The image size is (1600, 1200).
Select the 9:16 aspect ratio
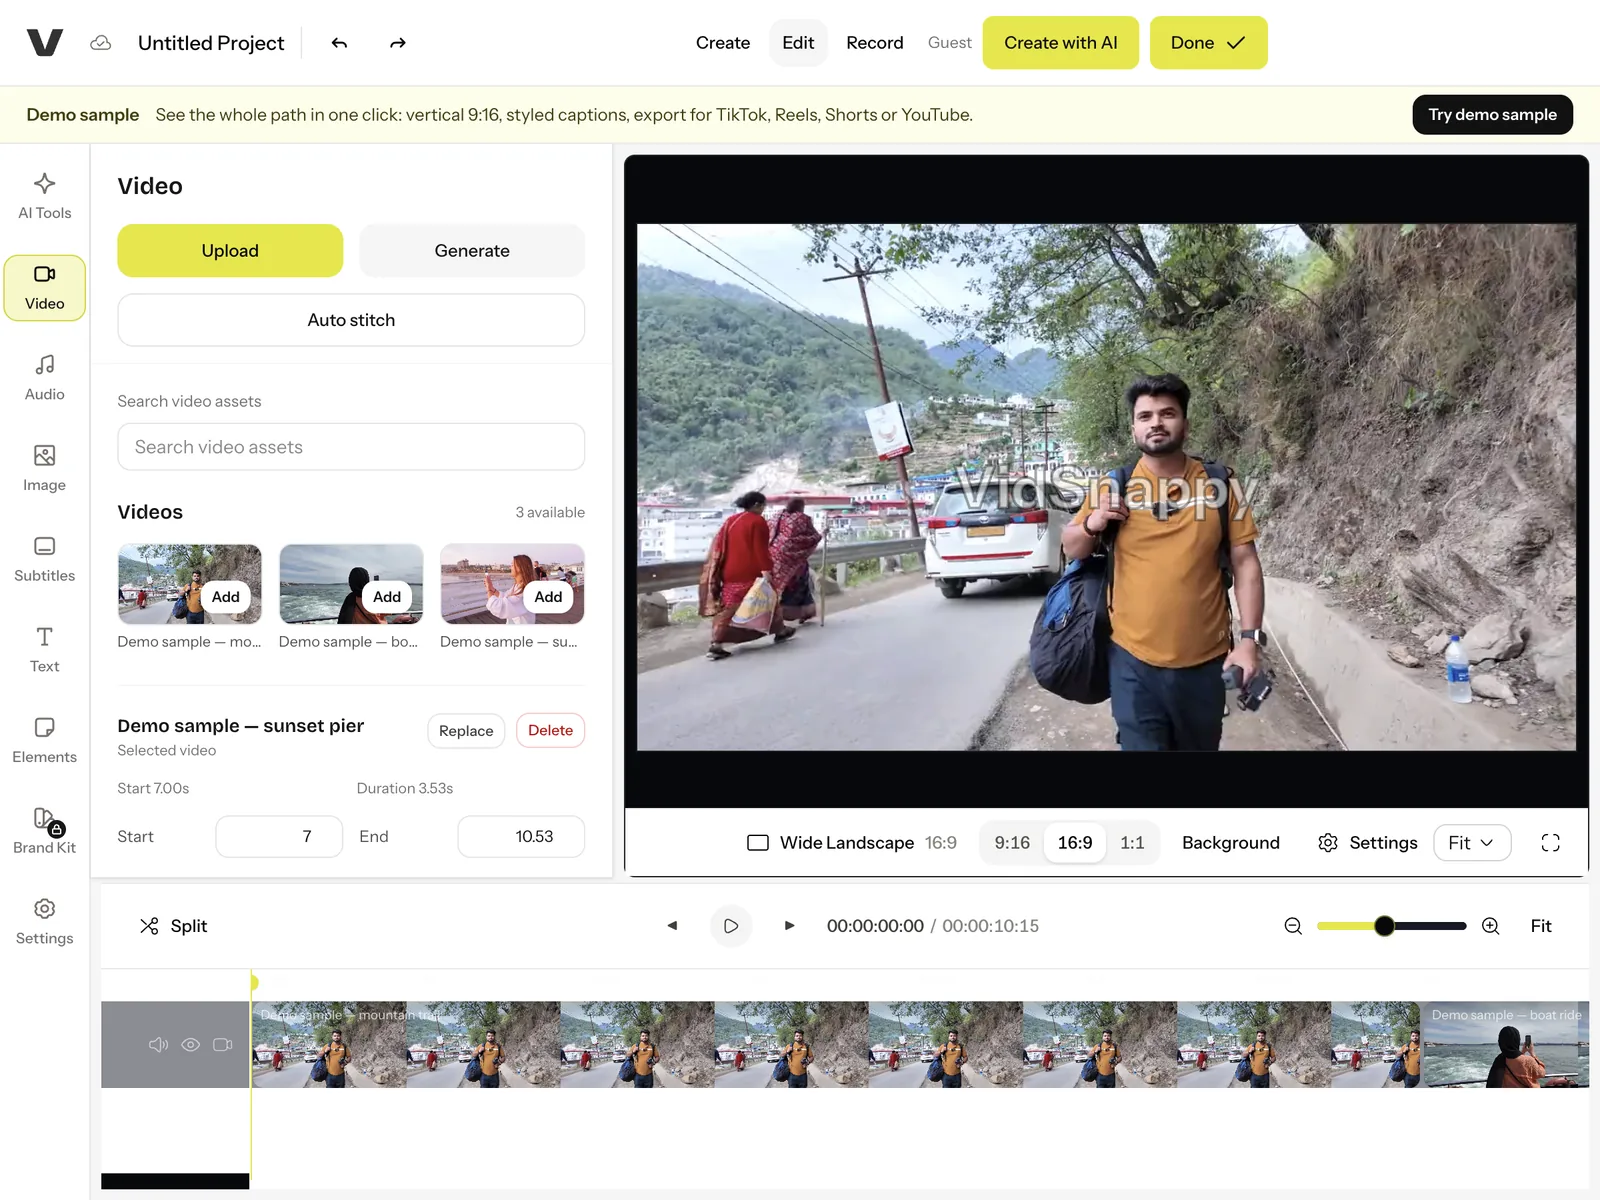click(1012, 843)
